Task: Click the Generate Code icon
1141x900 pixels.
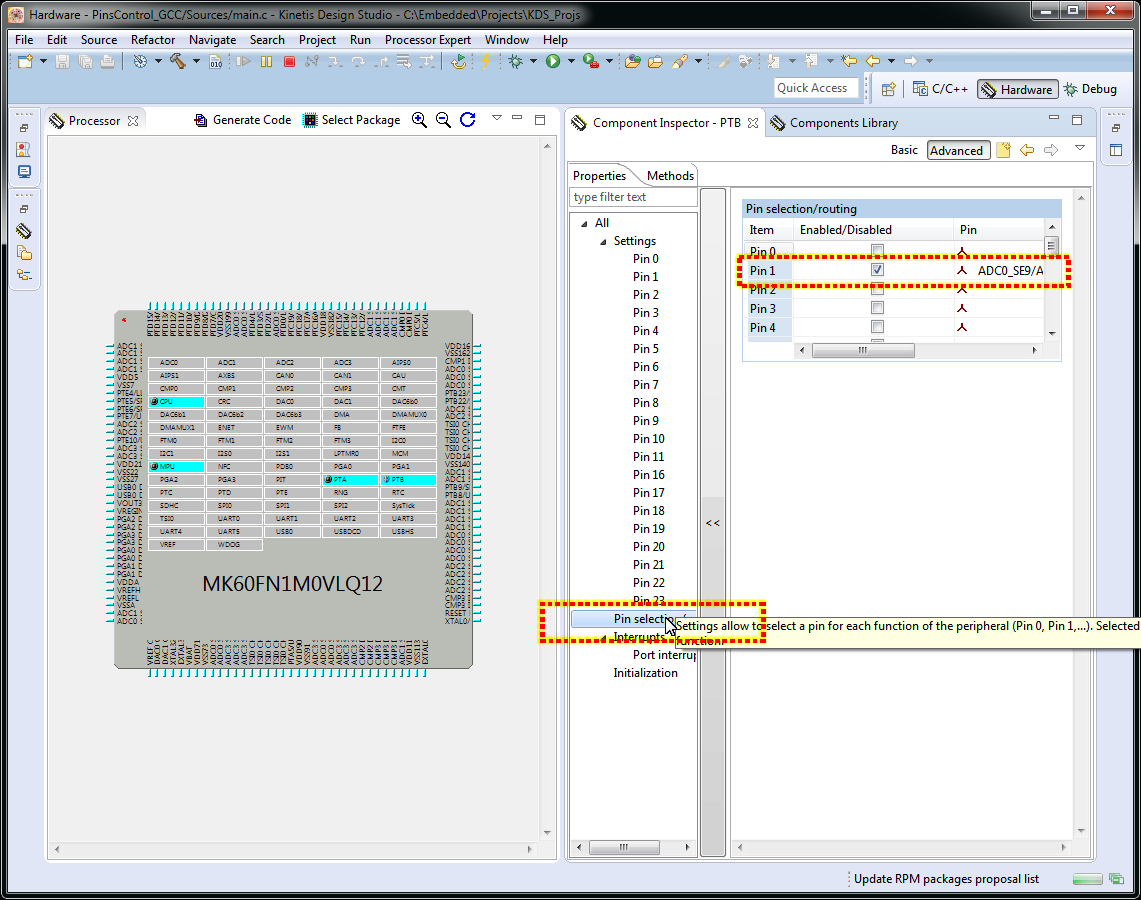Action: coord(202,120)
